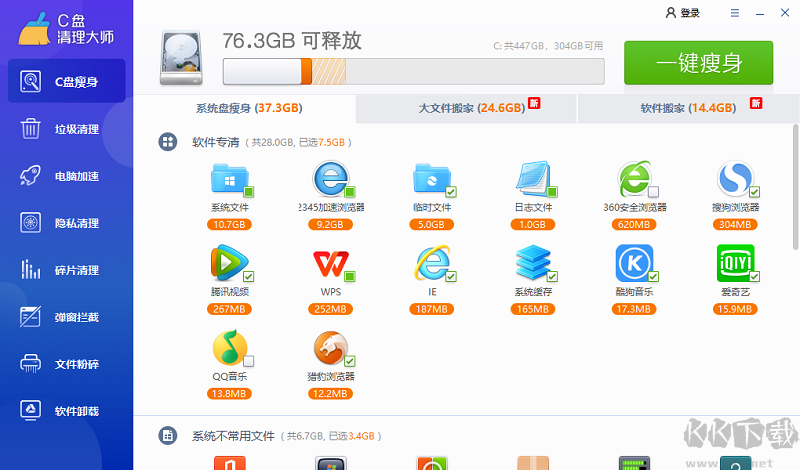
Task: Click the 登录 login link
Action: [x=683, y=13]
